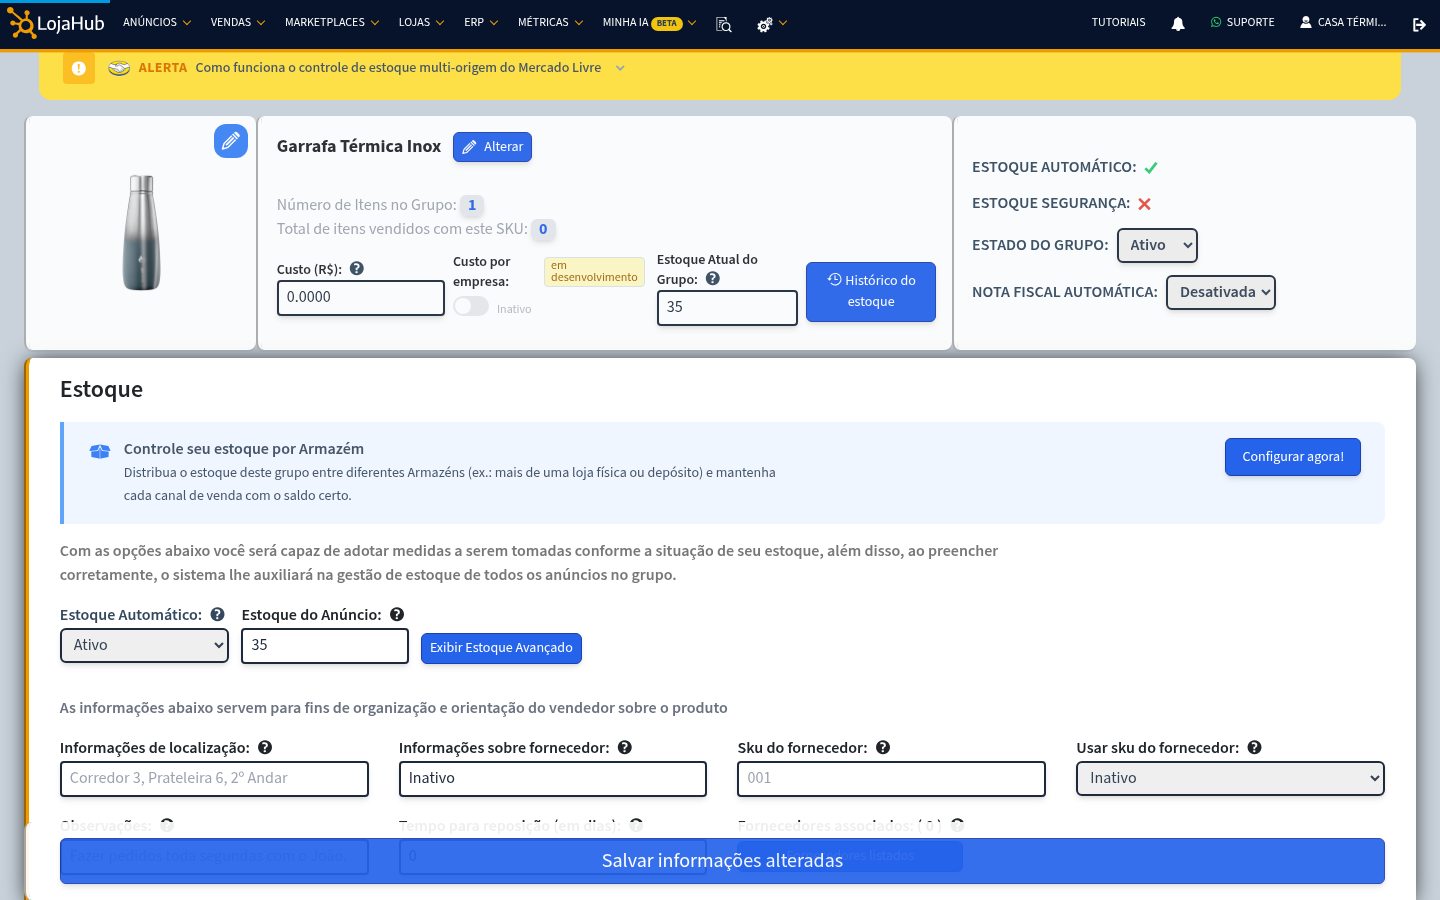Edit product image with pencil icon
This screenshot has height=900, width=1440.
point(231,141)
